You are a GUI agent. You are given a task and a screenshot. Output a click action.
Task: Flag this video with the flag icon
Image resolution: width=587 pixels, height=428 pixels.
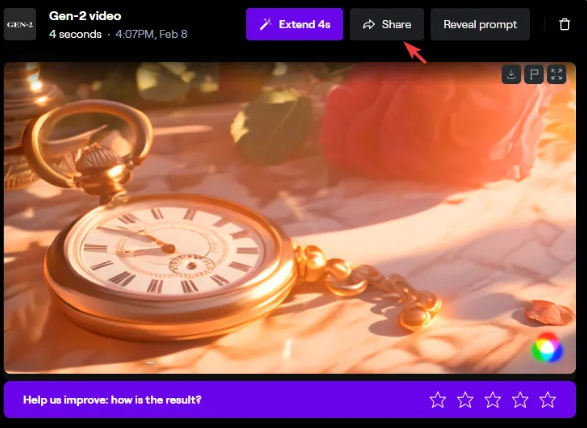click(x=534, y=74)
